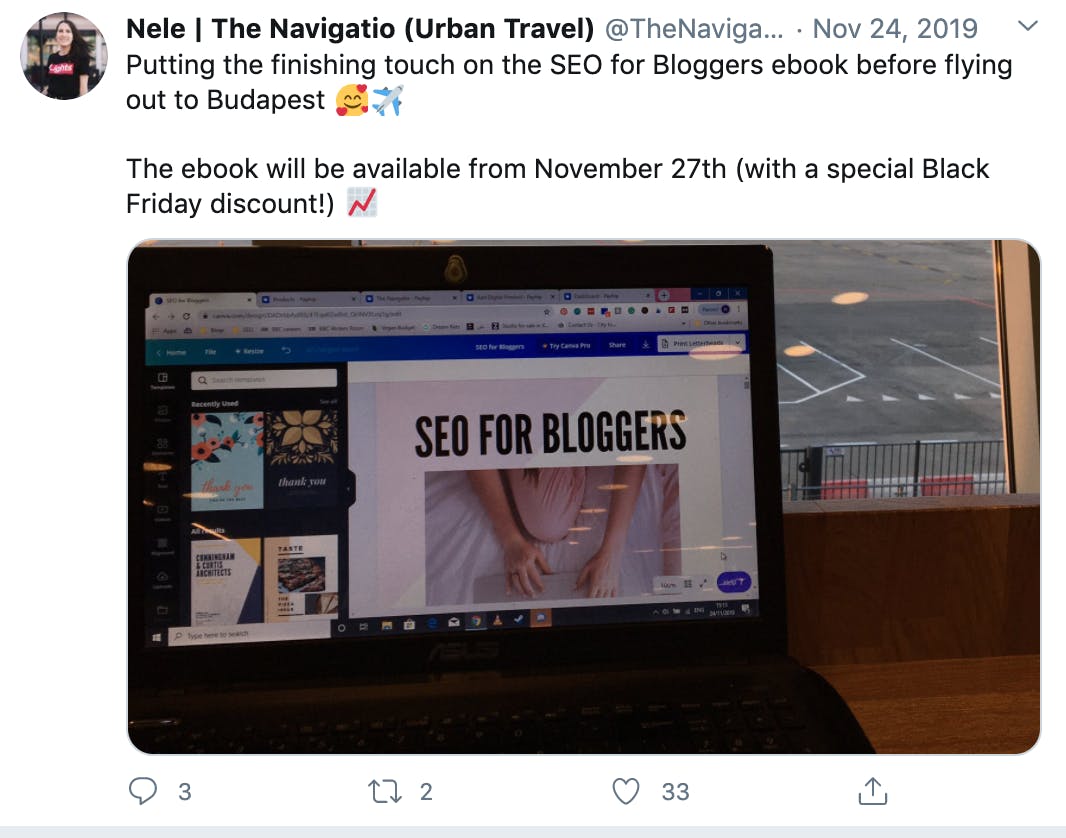Expand the tweet options chevron
1066x838 pixels.
1028,27
